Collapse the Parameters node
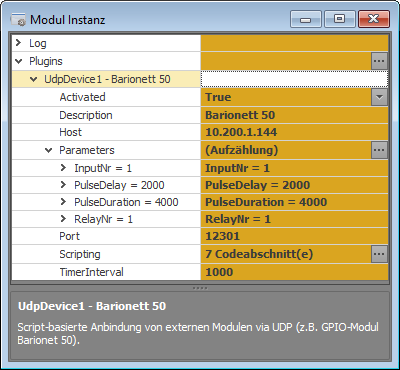Screen dimensions: 400x370 [49, 150]
